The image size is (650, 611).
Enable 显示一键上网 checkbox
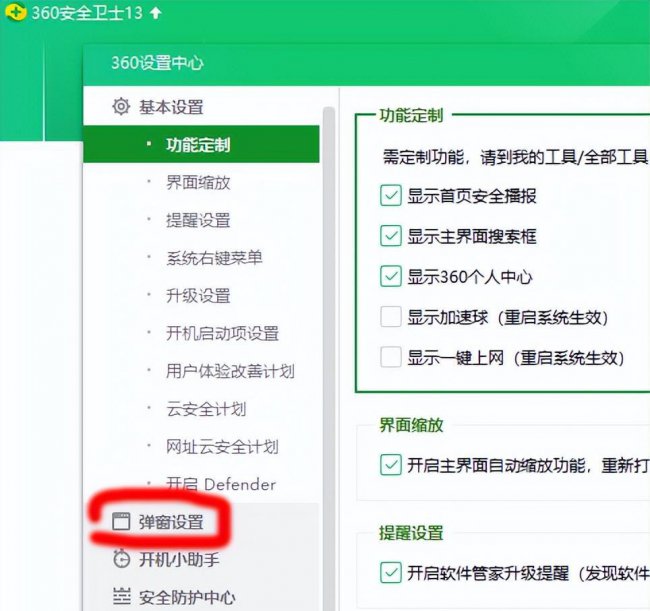(x=390, y=357)
